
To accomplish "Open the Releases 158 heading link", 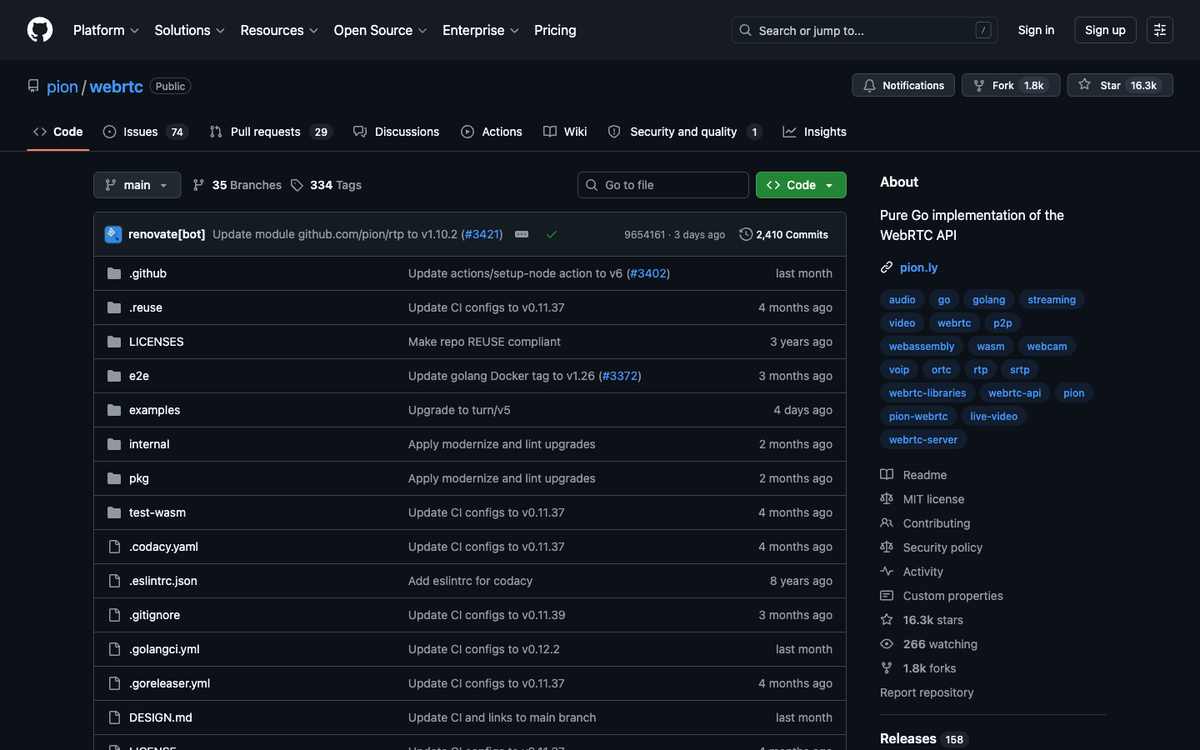I will [923, 739].
